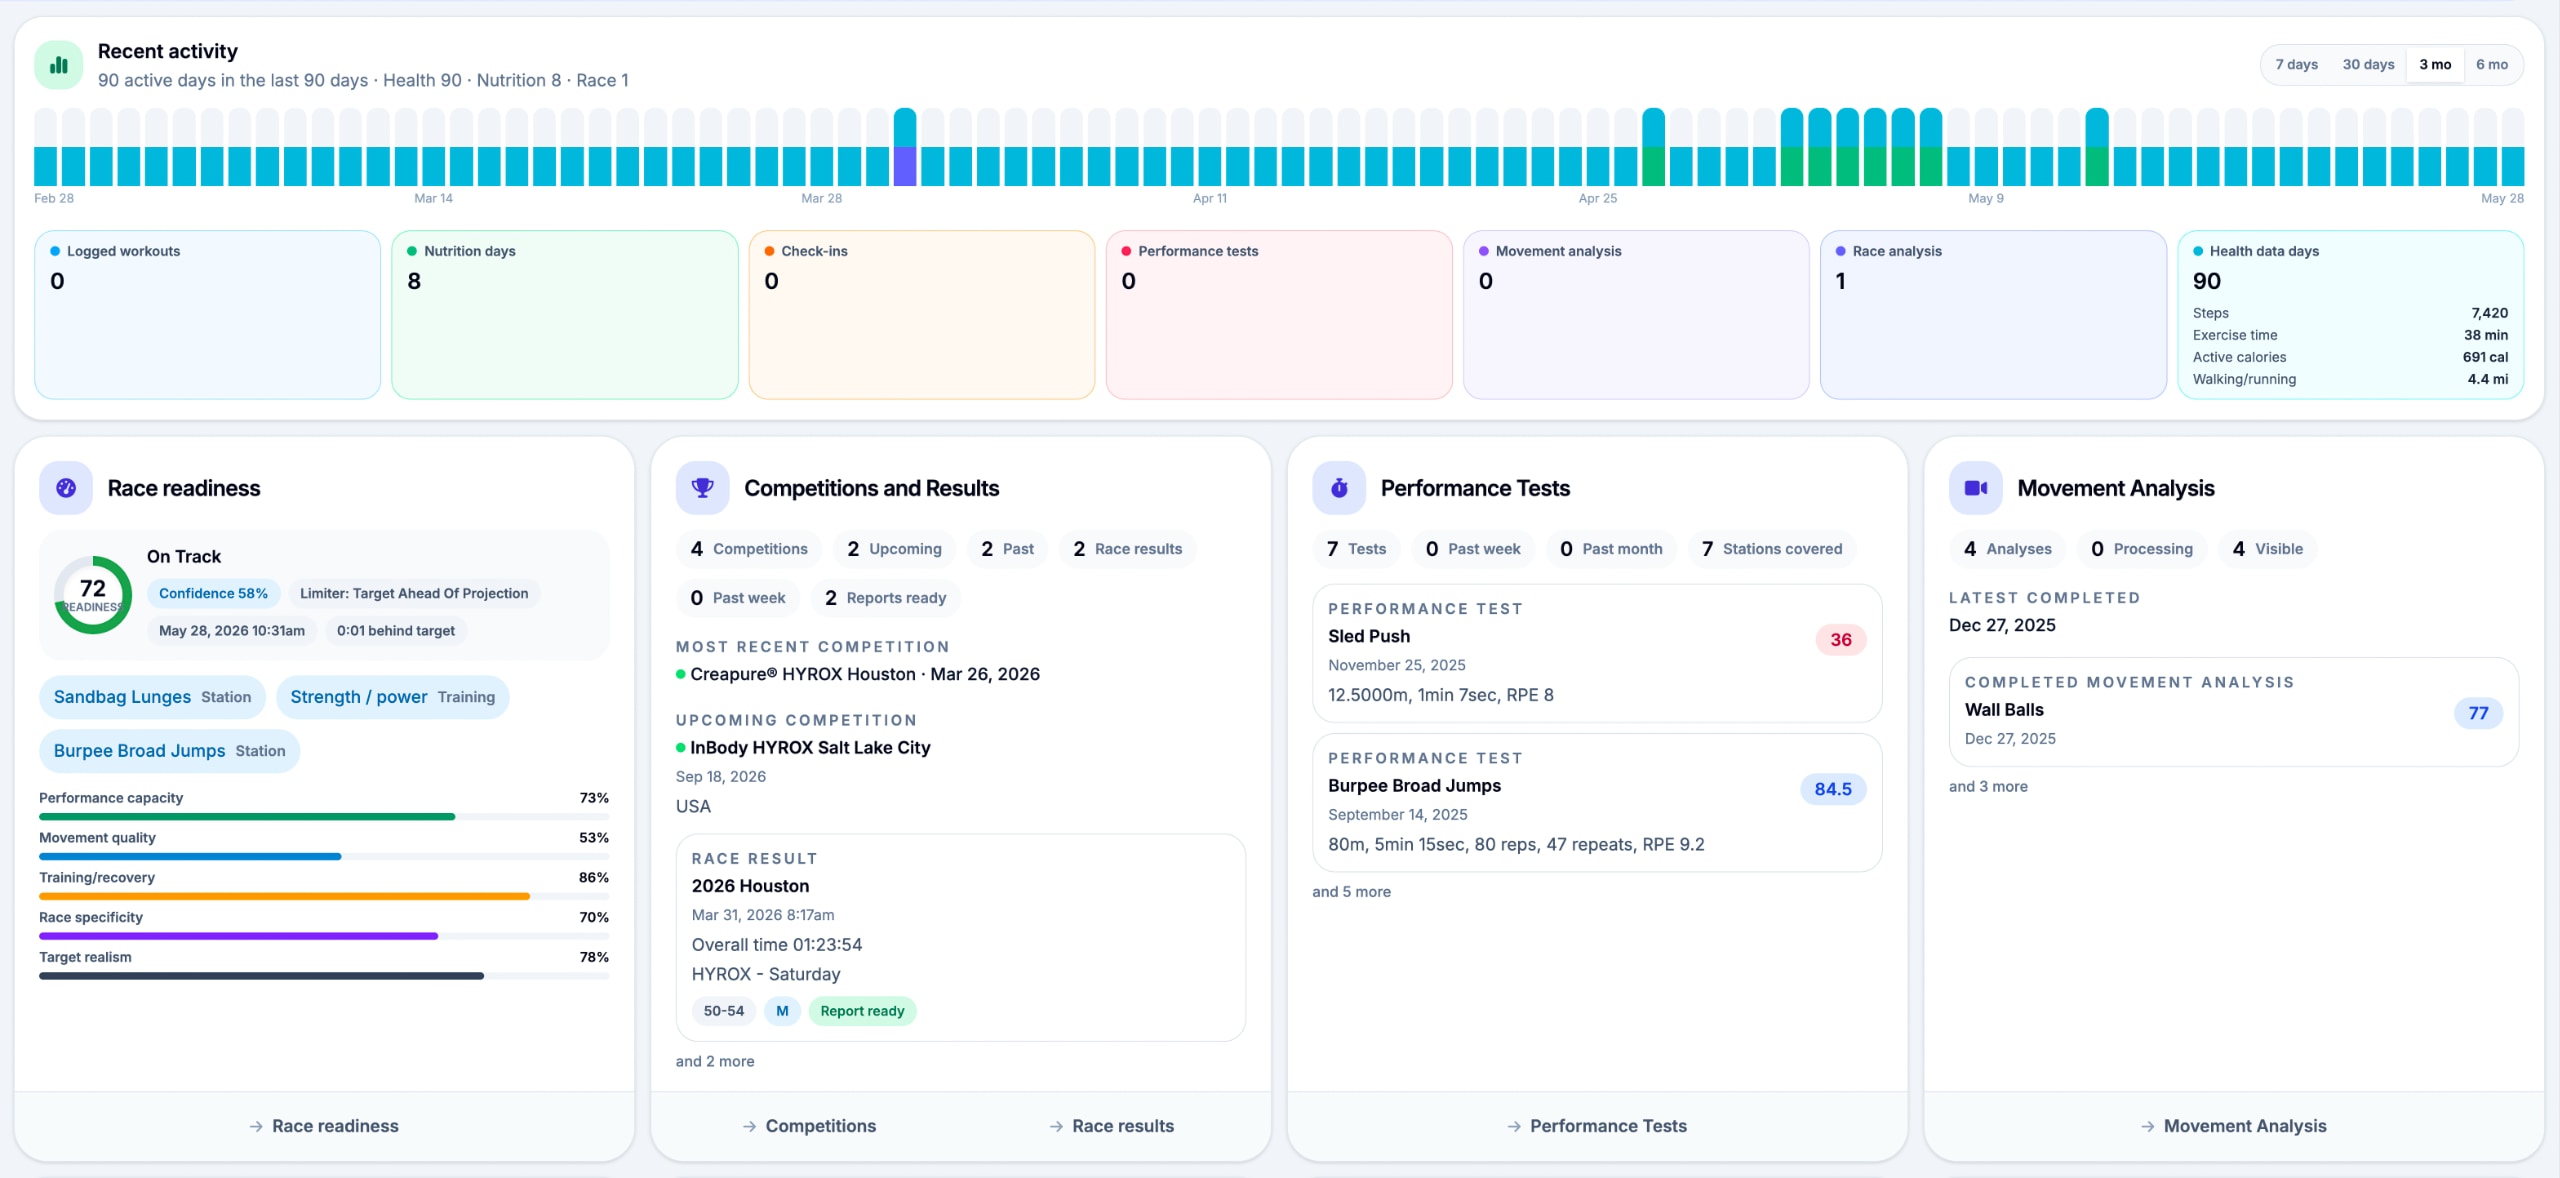
Task: Click the 2 Reports ready chip
Action: pyautogui.click(x=886, y=598)
